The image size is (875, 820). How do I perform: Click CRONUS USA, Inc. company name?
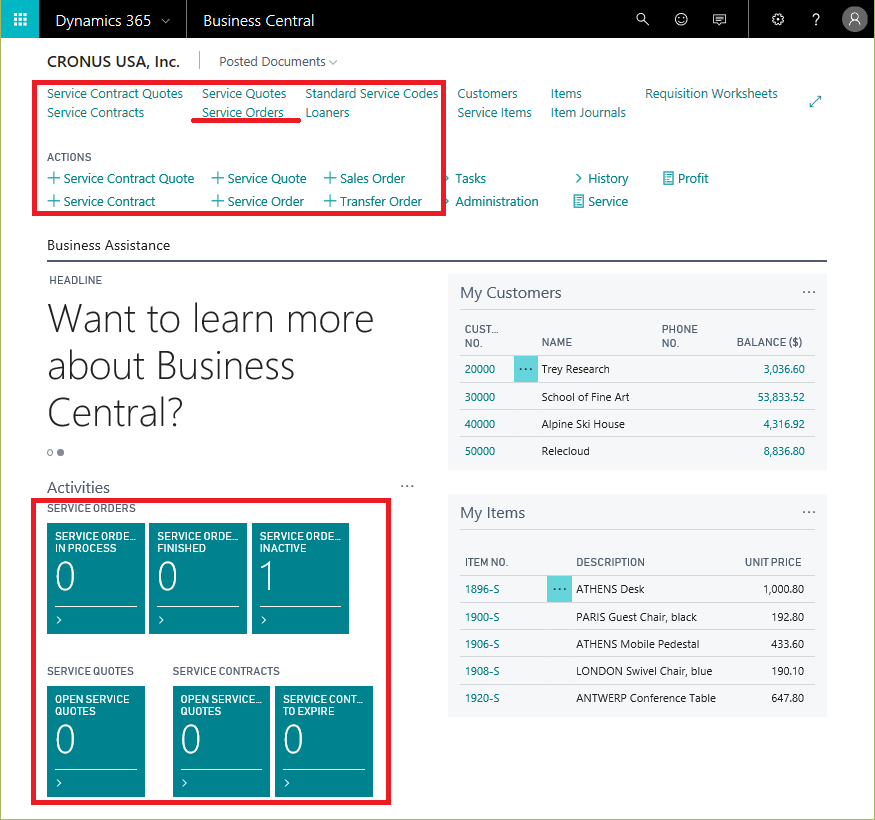(x=113, y=61)
